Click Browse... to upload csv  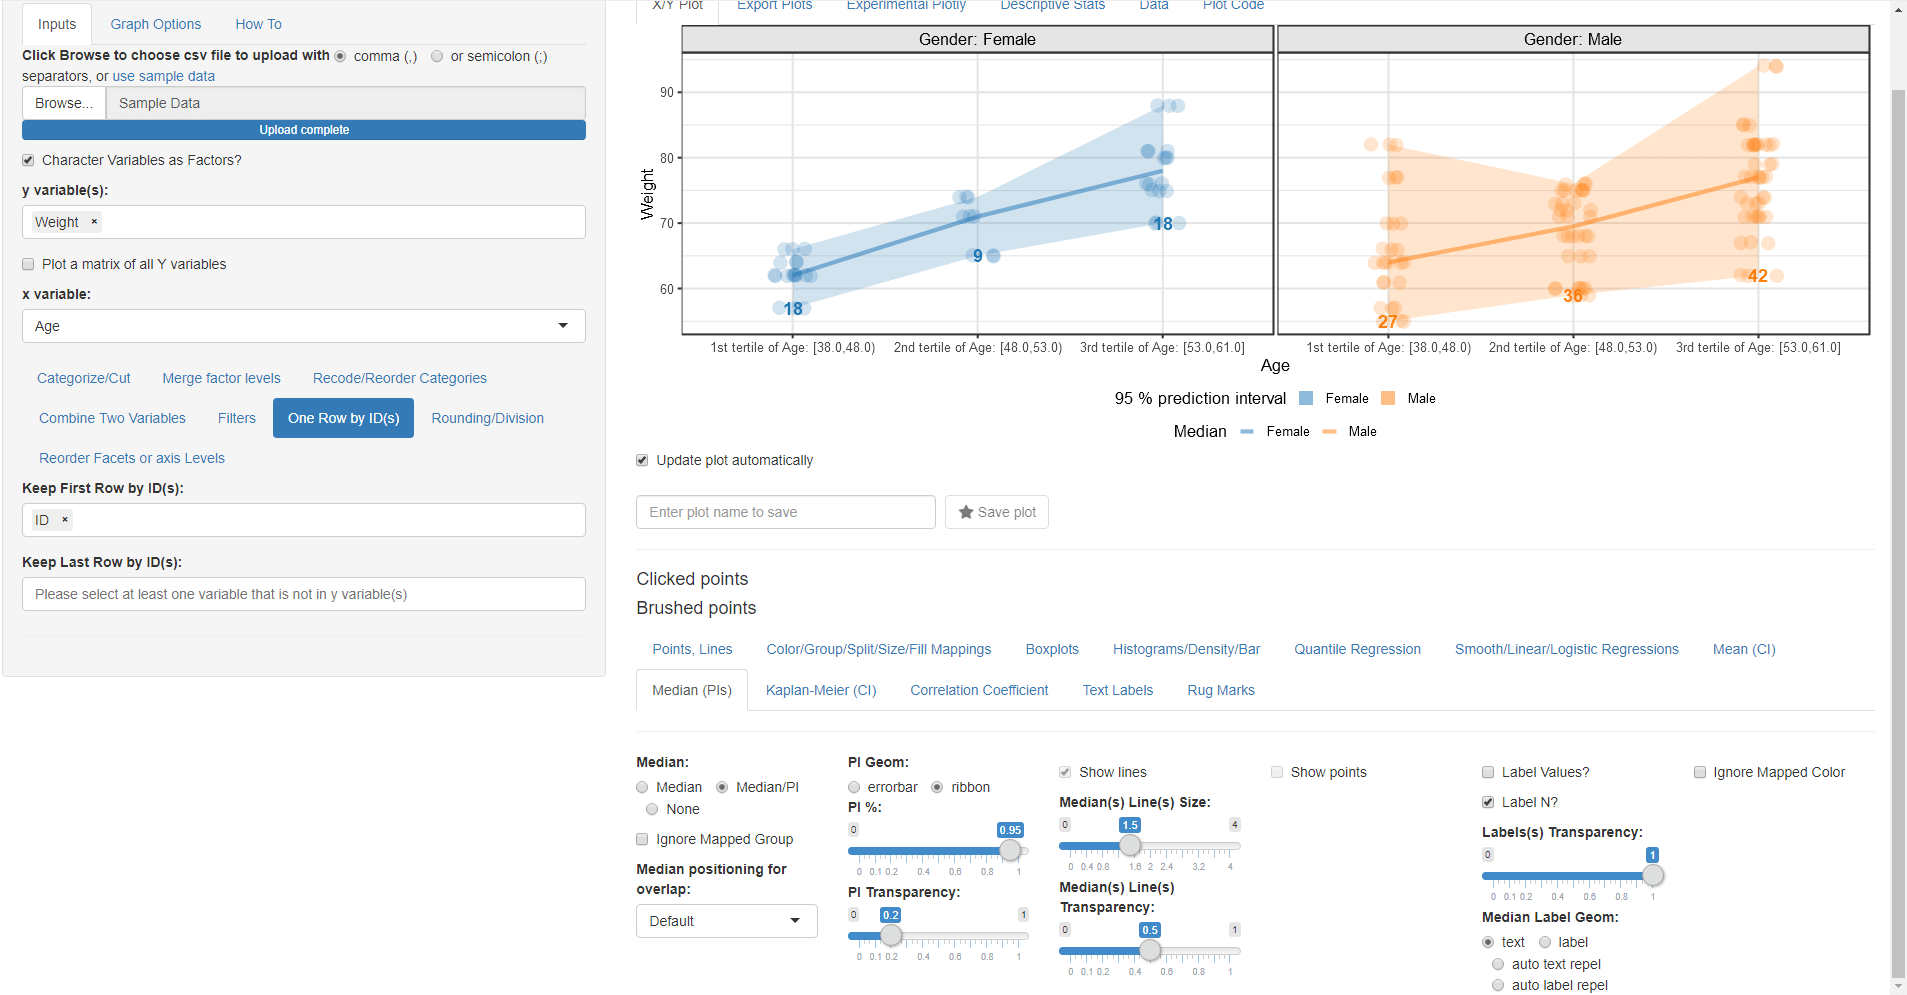[64, 103]
